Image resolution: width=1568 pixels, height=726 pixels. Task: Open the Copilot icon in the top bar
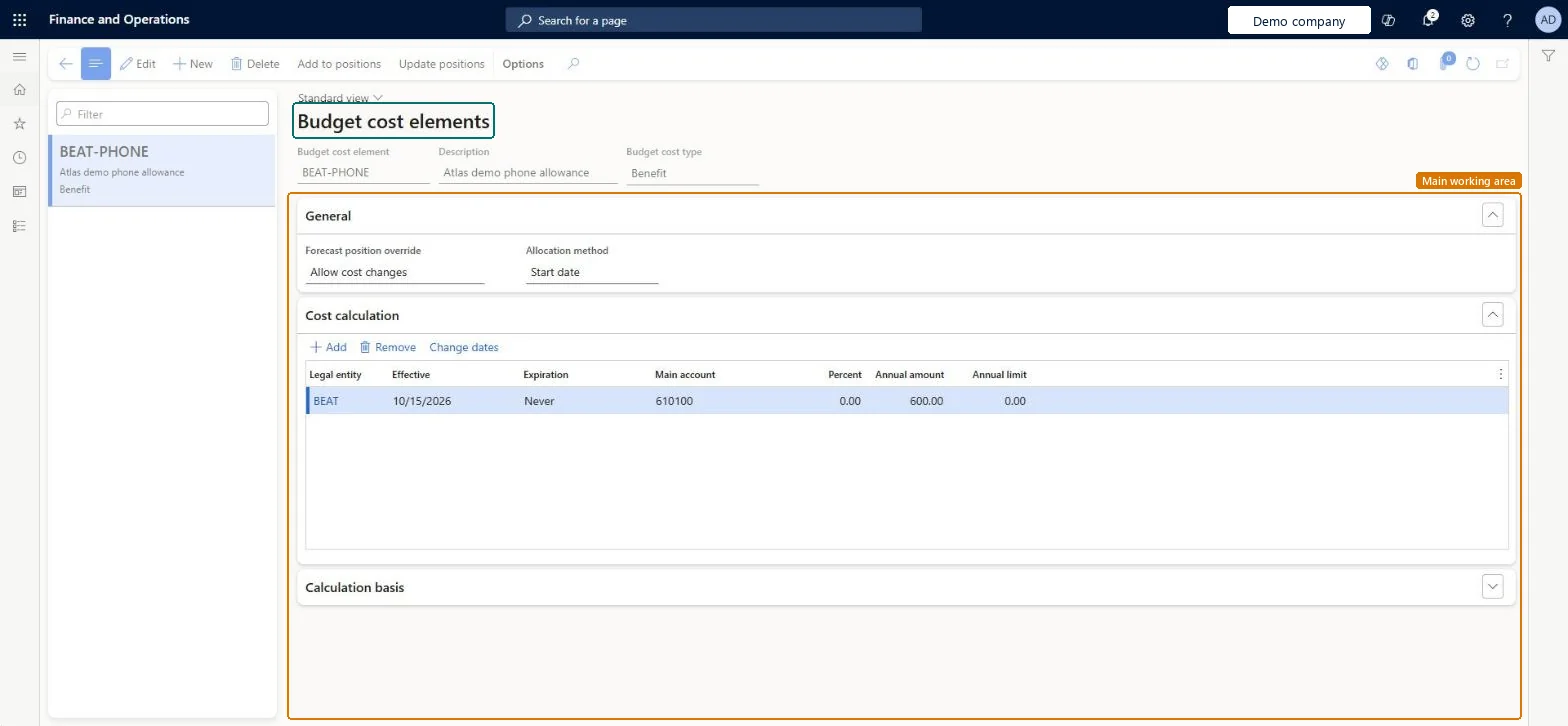point(1388,20)
